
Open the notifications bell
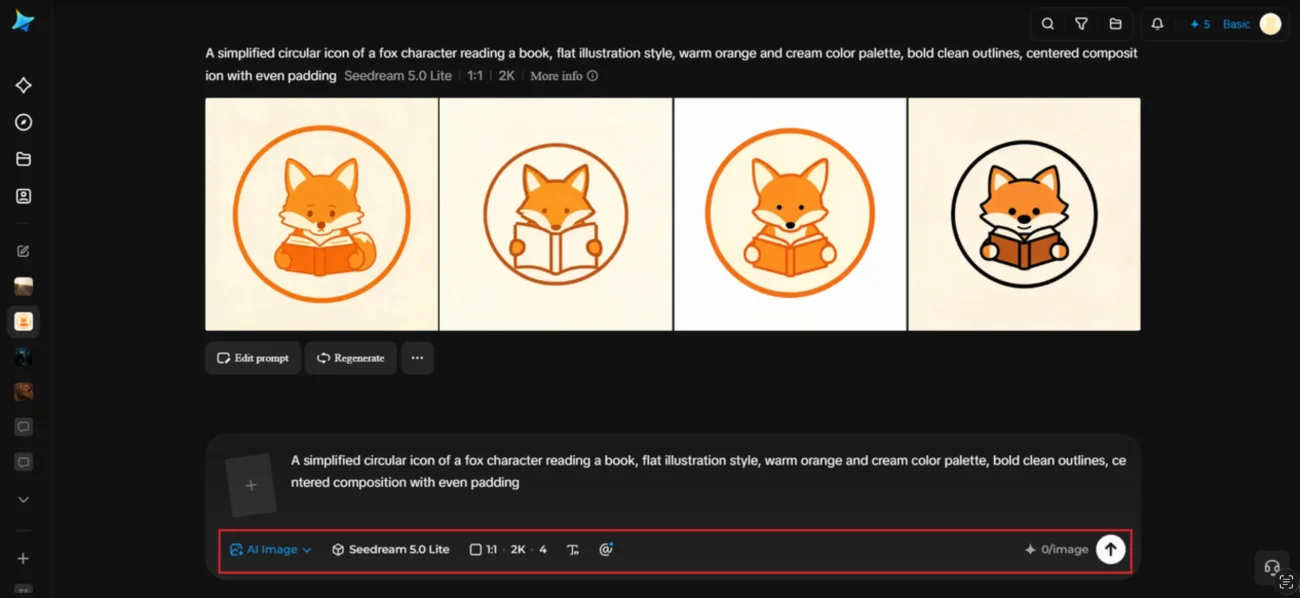(1157, 24)
